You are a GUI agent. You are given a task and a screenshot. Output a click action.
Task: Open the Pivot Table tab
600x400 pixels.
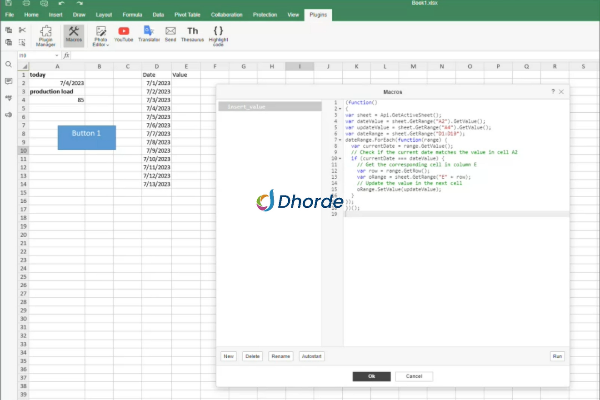[x=187, y=16]
